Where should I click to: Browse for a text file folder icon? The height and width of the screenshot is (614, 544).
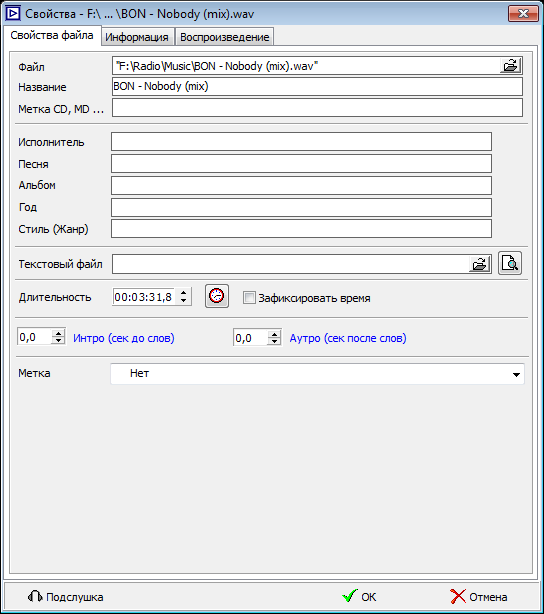pyautogui.click(x=480, y=264)
